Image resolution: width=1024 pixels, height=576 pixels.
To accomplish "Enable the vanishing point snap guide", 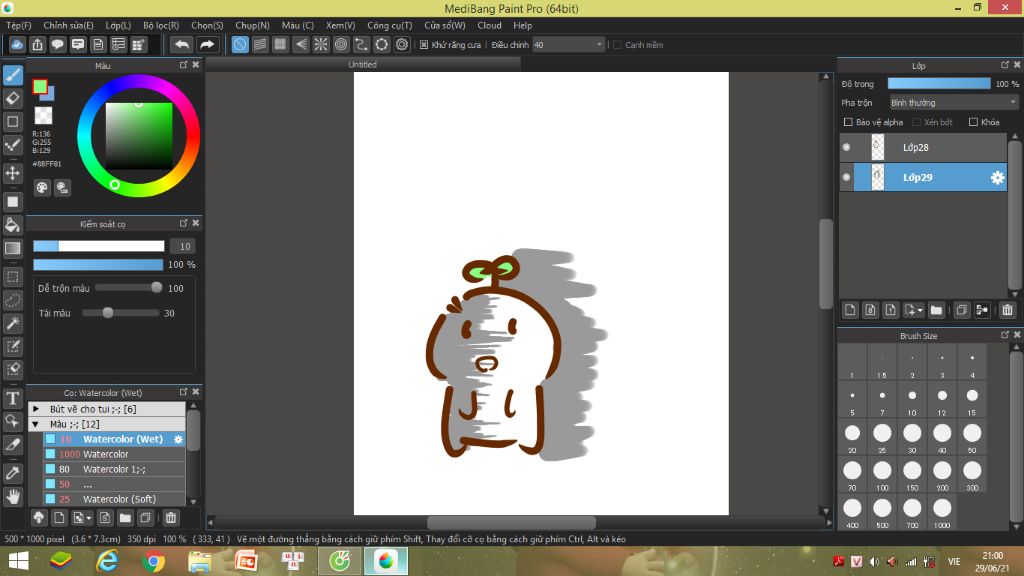I will pos(300,44).
